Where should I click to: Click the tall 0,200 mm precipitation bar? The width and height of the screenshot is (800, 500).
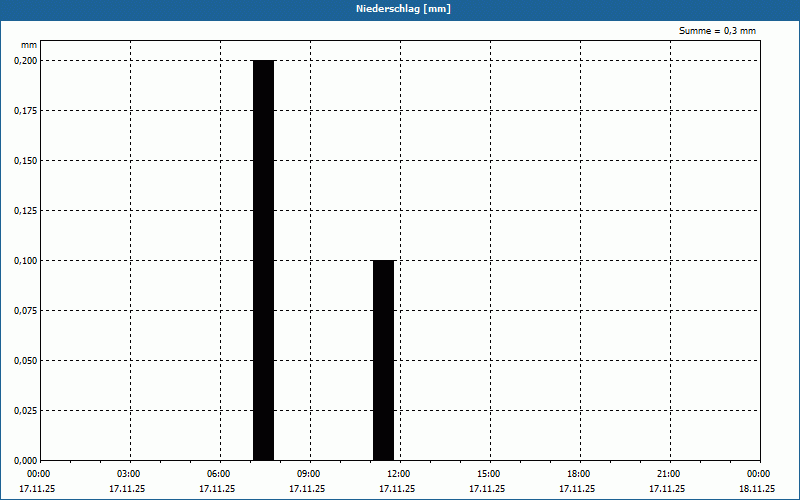[263, 260]
